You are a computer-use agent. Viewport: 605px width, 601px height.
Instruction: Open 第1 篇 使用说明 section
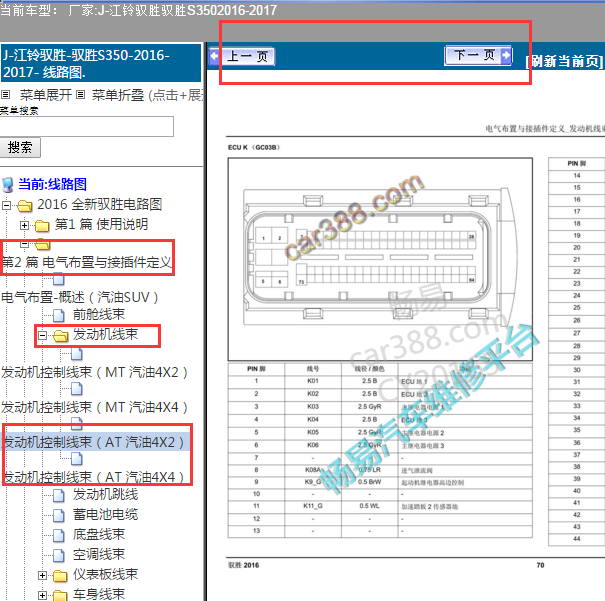[101, 224]
